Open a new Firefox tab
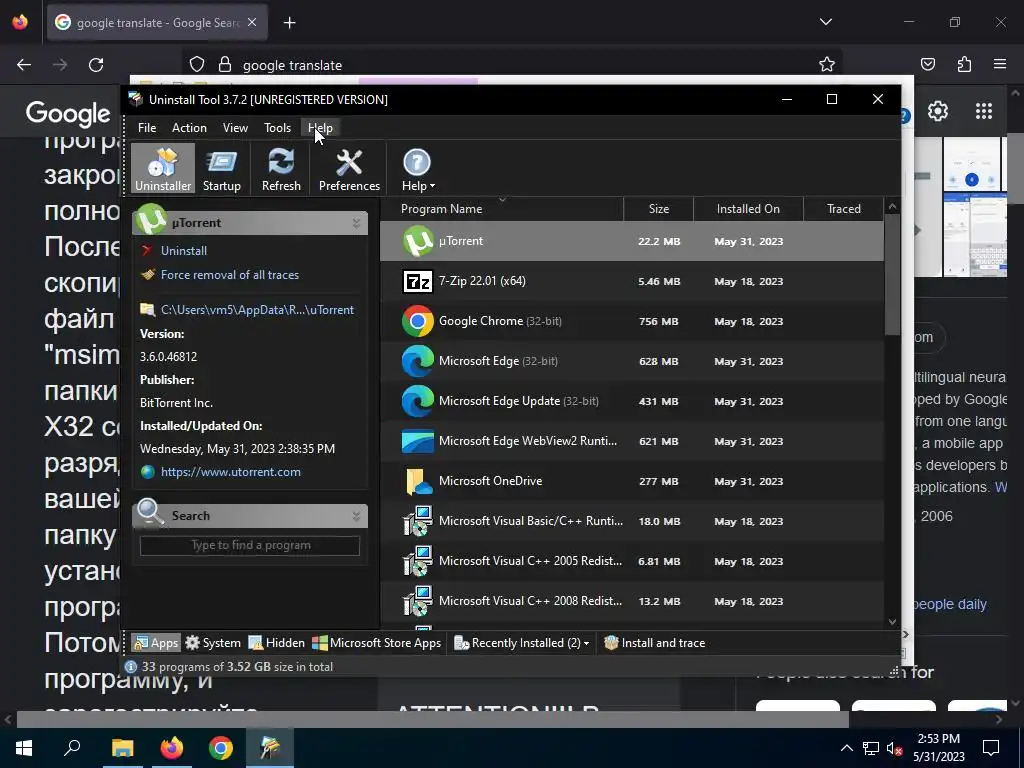The height and width of the screenshot is (768, 1024). [289, 23]
